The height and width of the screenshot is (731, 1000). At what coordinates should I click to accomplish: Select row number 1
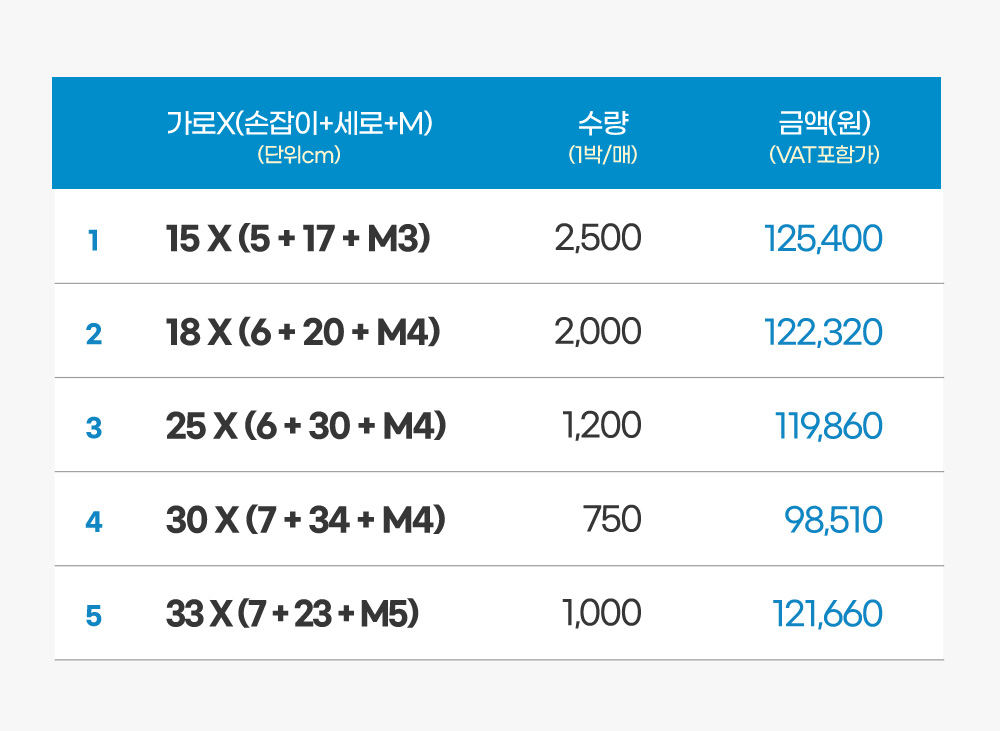93,240
